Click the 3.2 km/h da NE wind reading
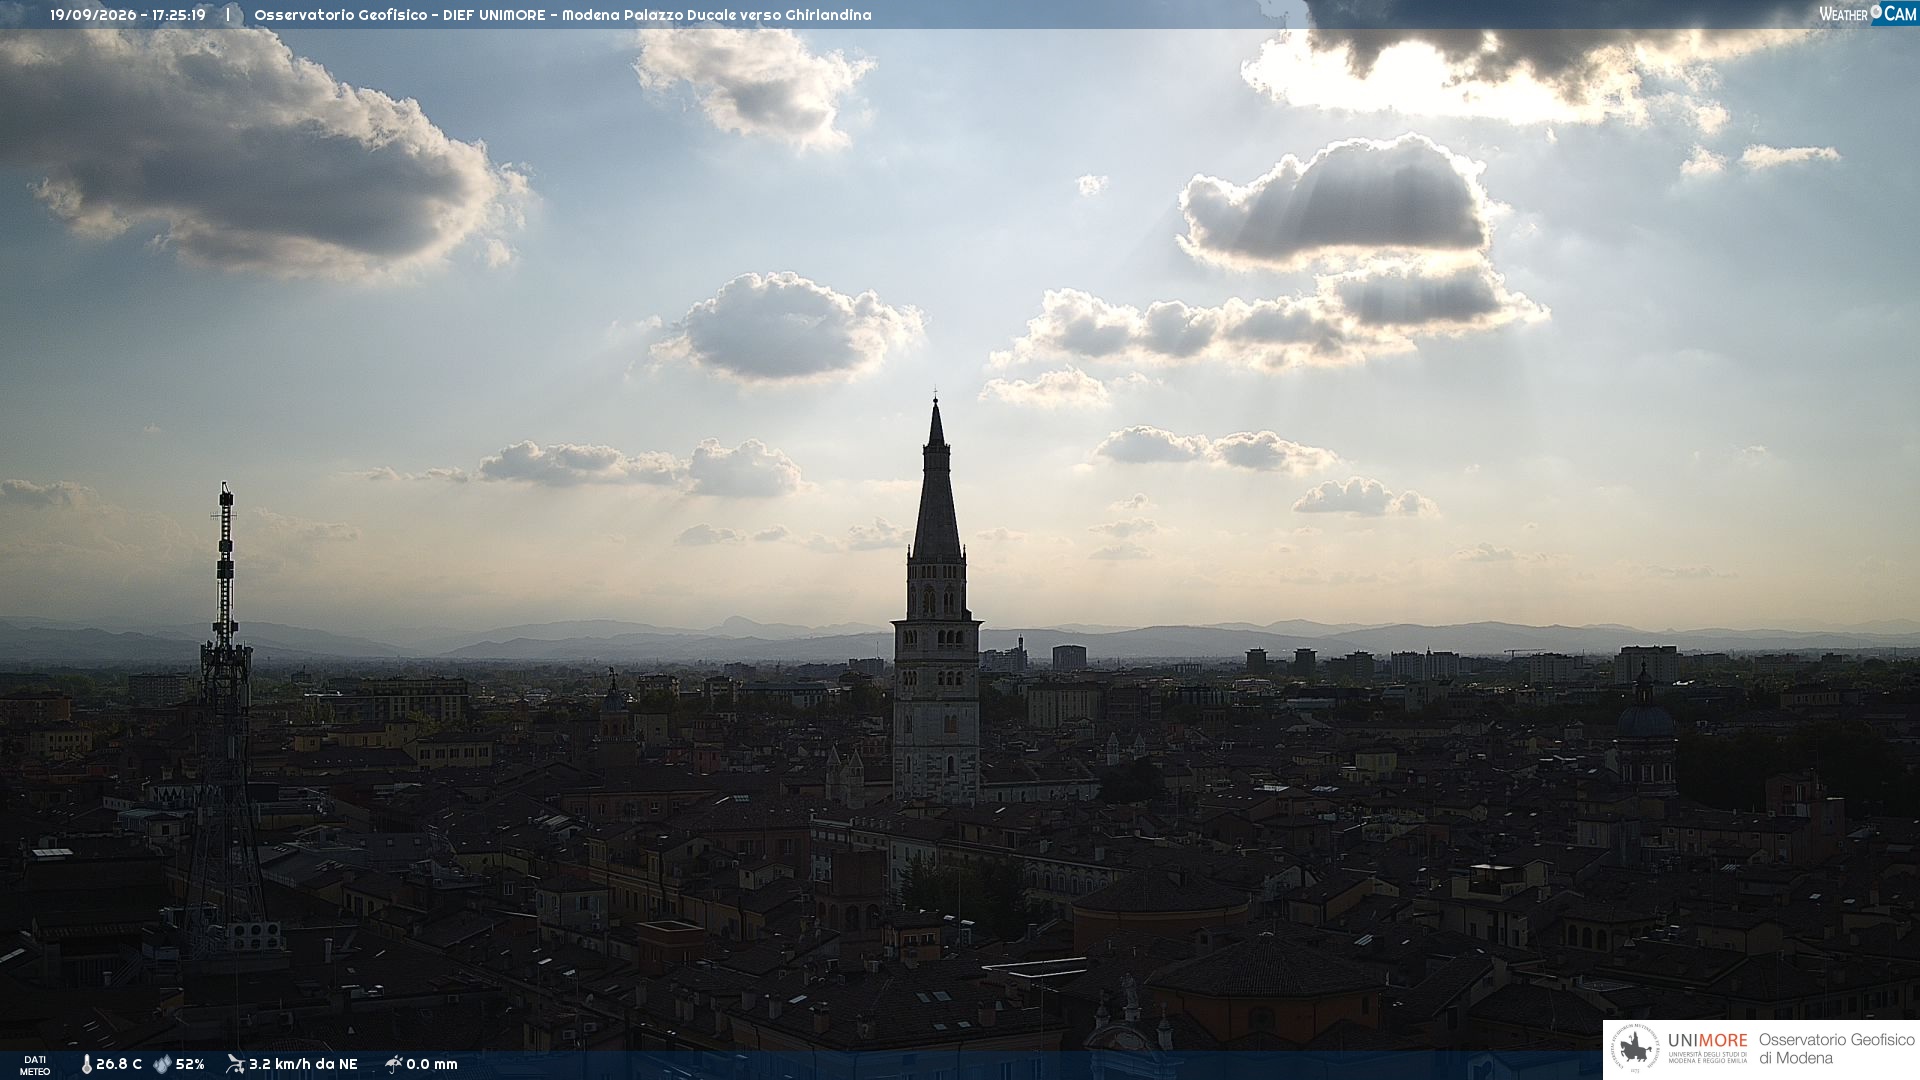The width and height of the screenshot is (1920, 1080). pos(303,1064)
